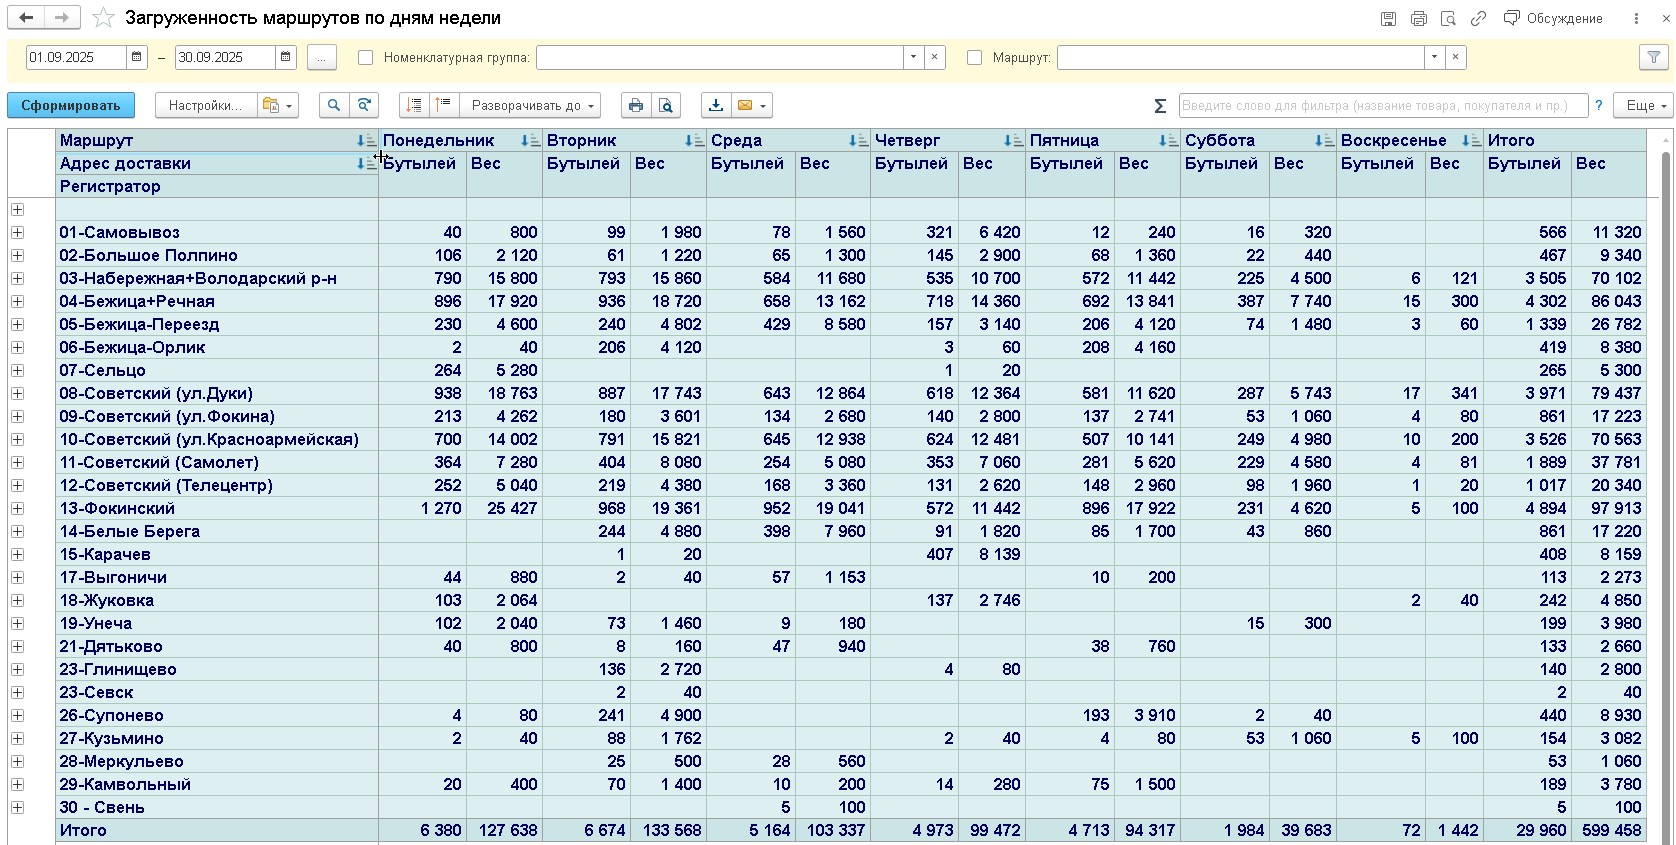Click the magnifier search icon in toolbar

pos(334,105)
